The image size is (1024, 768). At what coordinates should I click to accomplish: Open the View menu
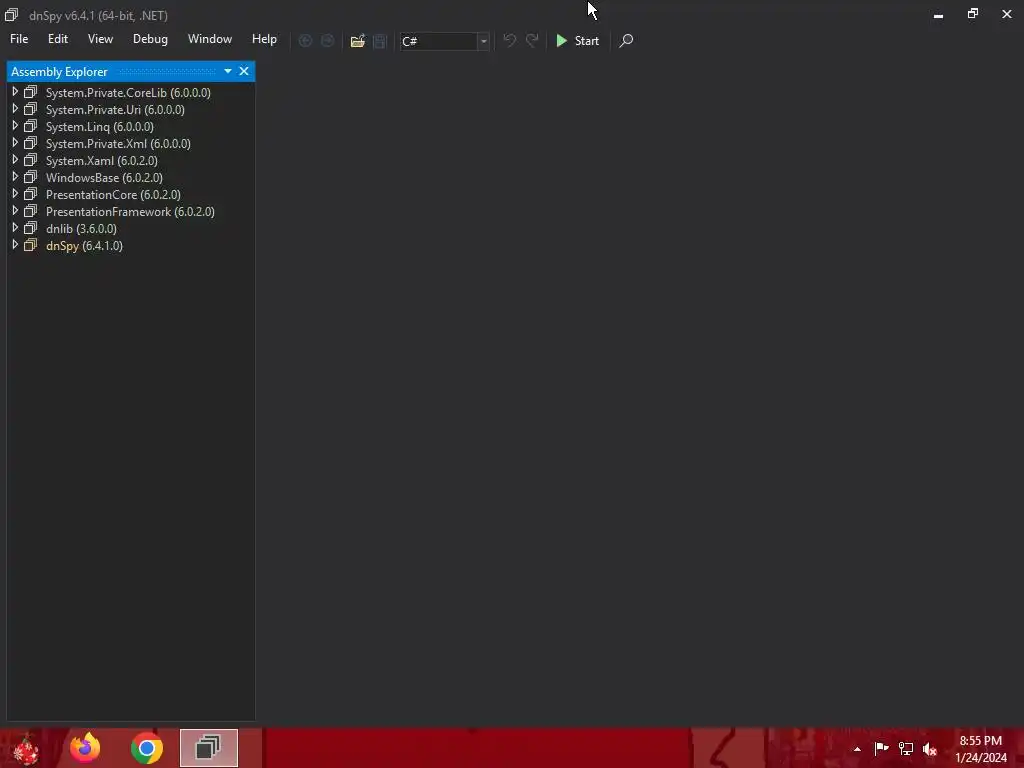click(x=100, y=39)
